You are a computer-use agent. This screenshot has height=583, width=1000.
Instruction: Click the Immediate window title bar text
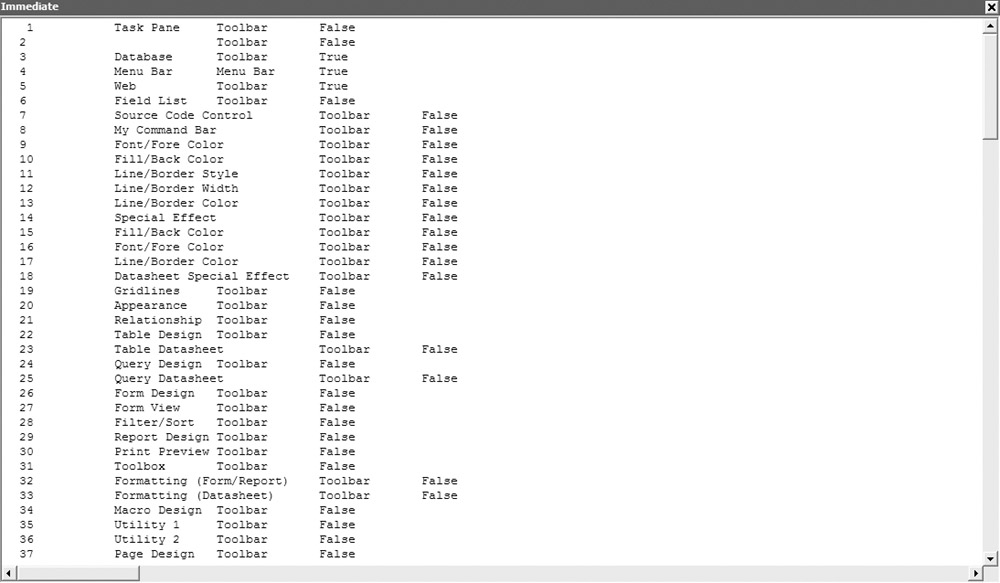pyautogui.click(x=30, y=7)
